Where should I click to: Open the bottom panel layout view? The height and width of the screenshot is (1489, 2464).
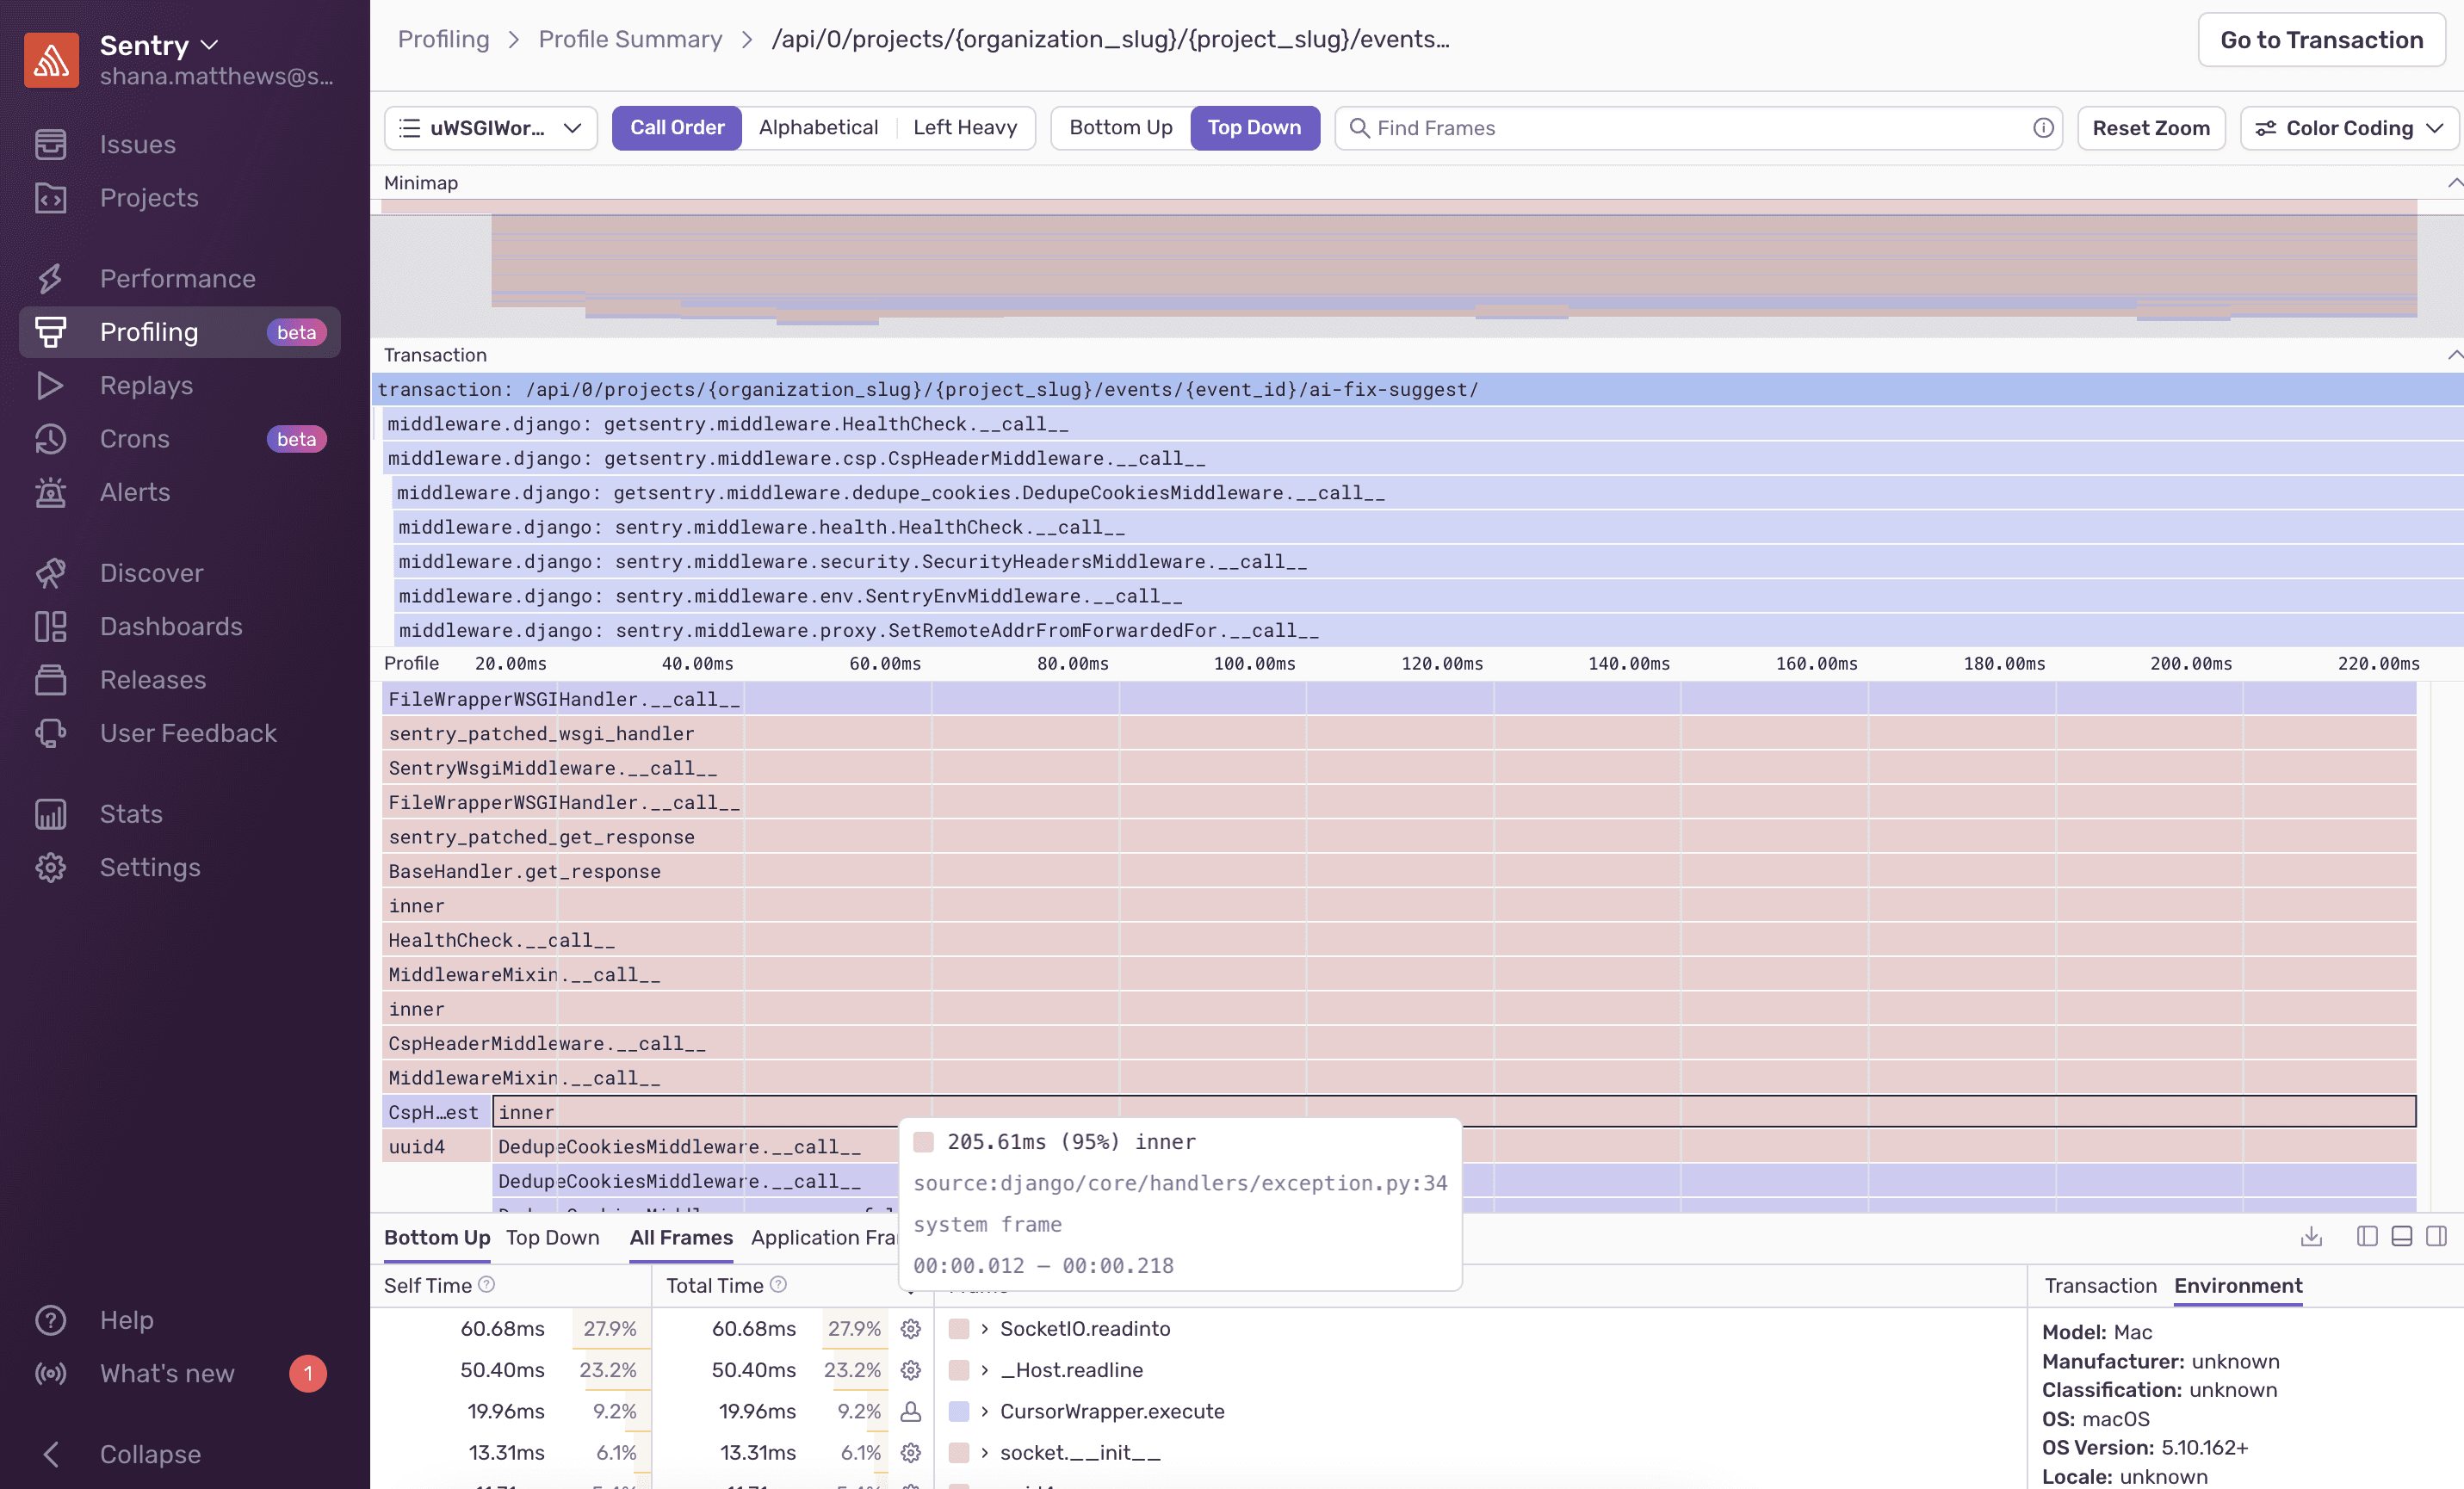pyautogui.click(x=2400, y=1237)
